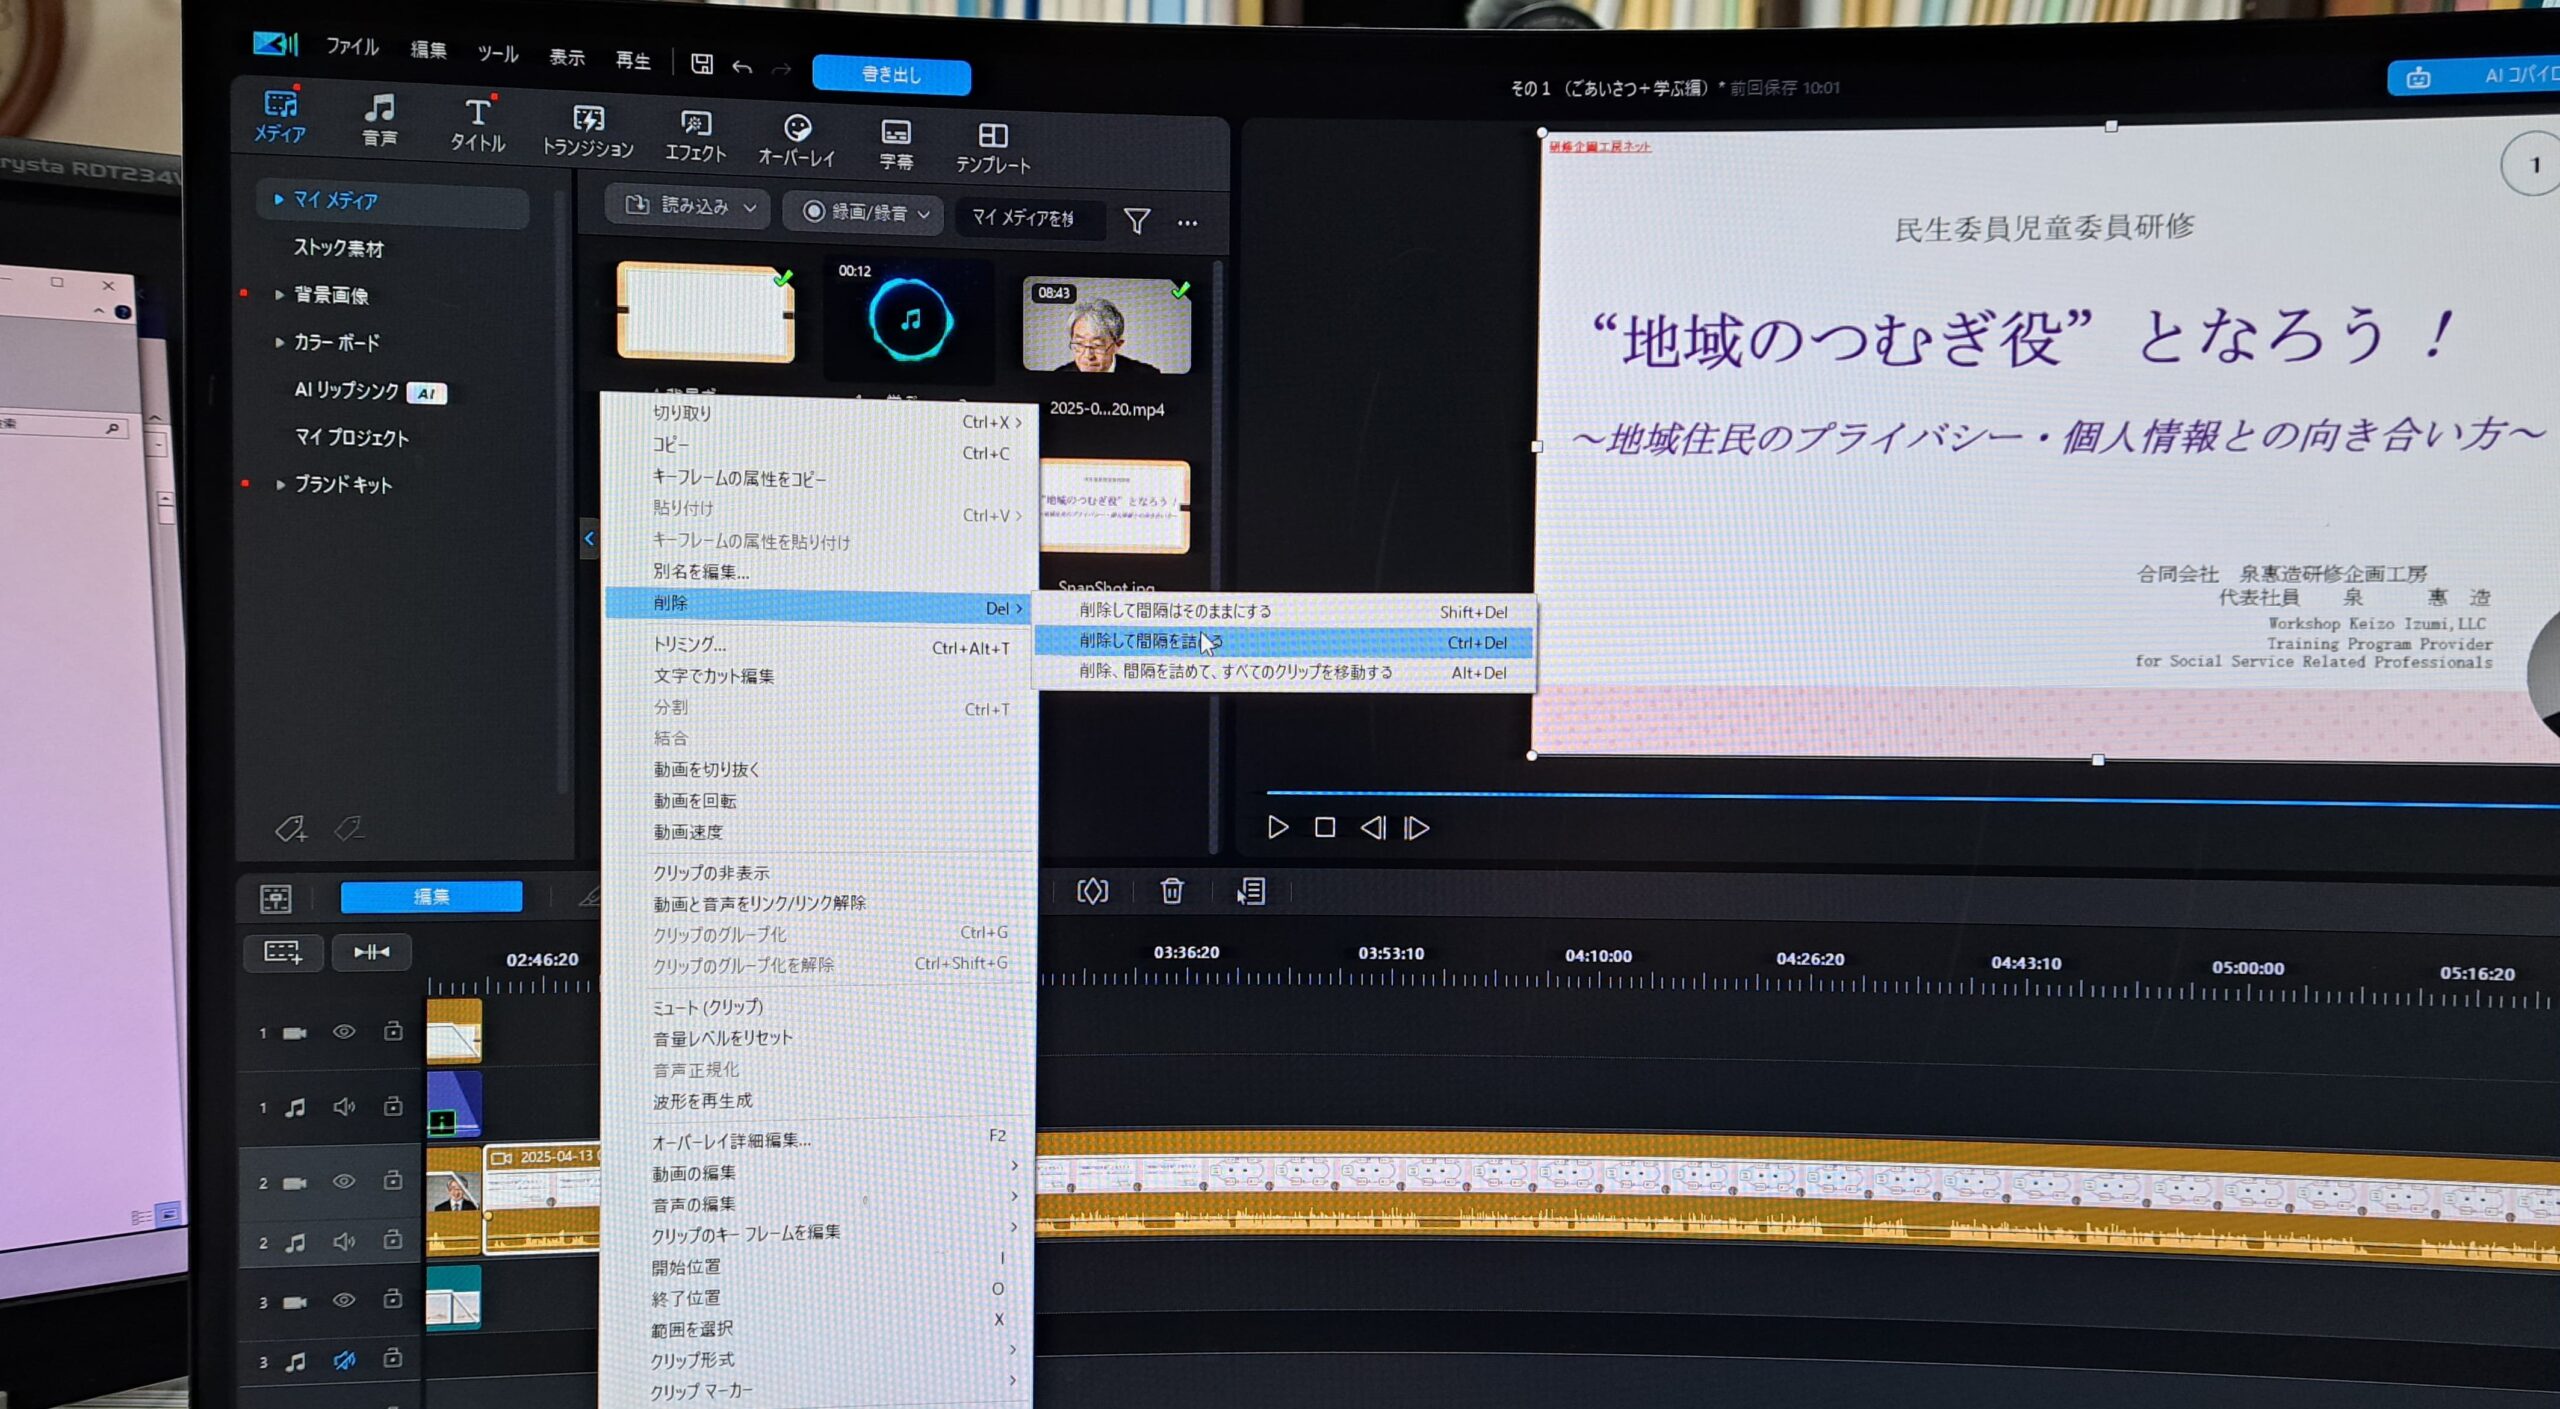This screenshot has height=1409, width=2560.
Task: Click the play button in preview
Action: 1277,828
